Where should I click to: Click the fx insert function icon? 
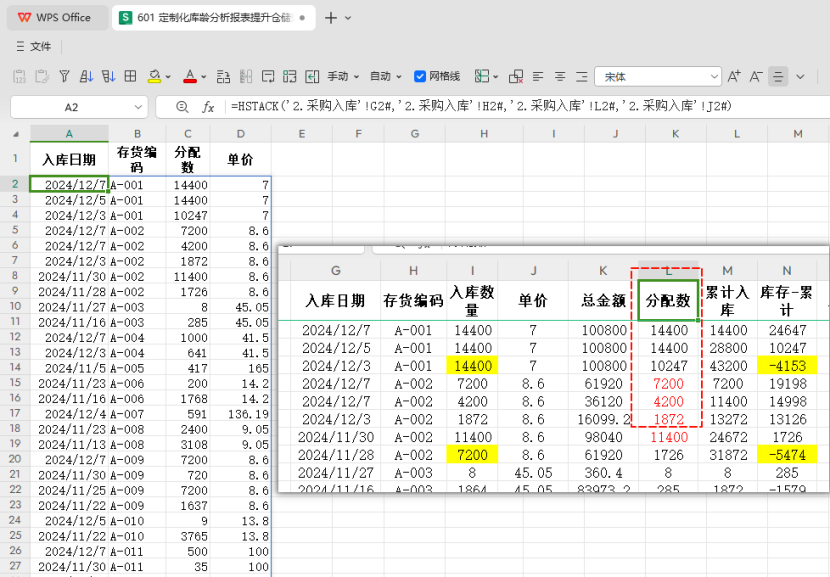point(208,107)
